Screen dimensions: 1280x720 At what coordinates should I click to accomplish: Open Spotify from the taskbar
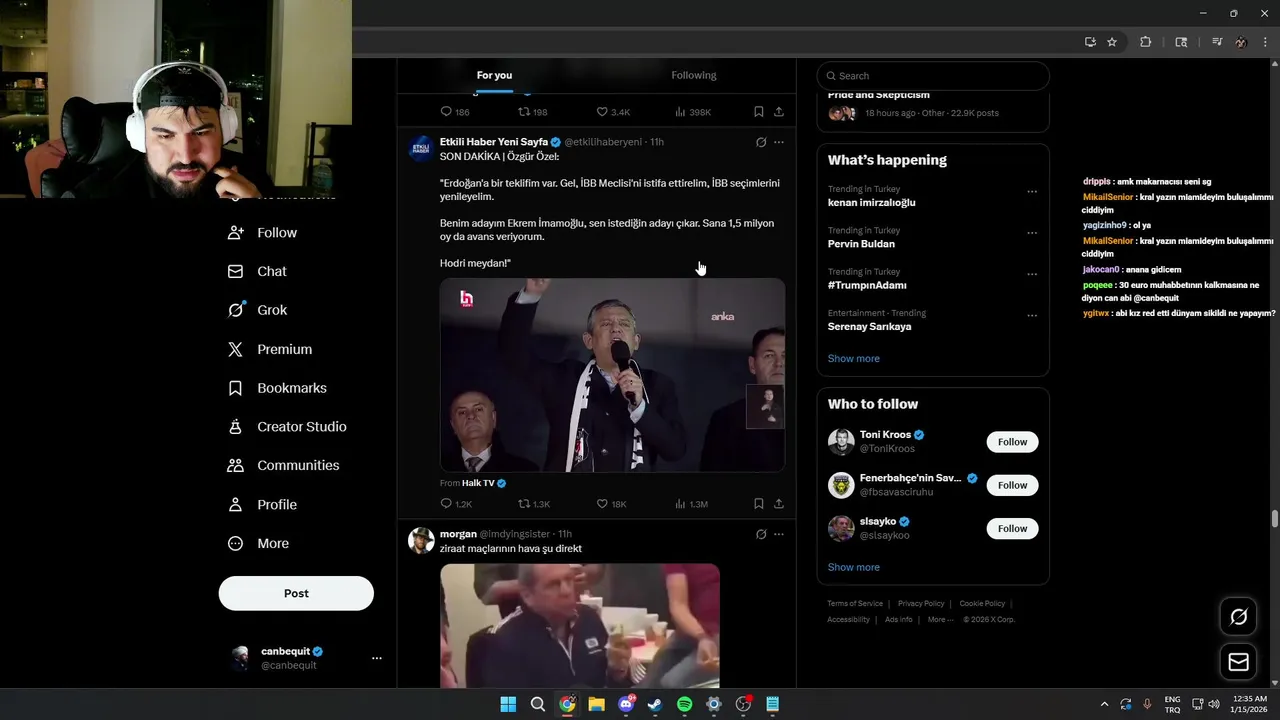click(x=684, y=704)
